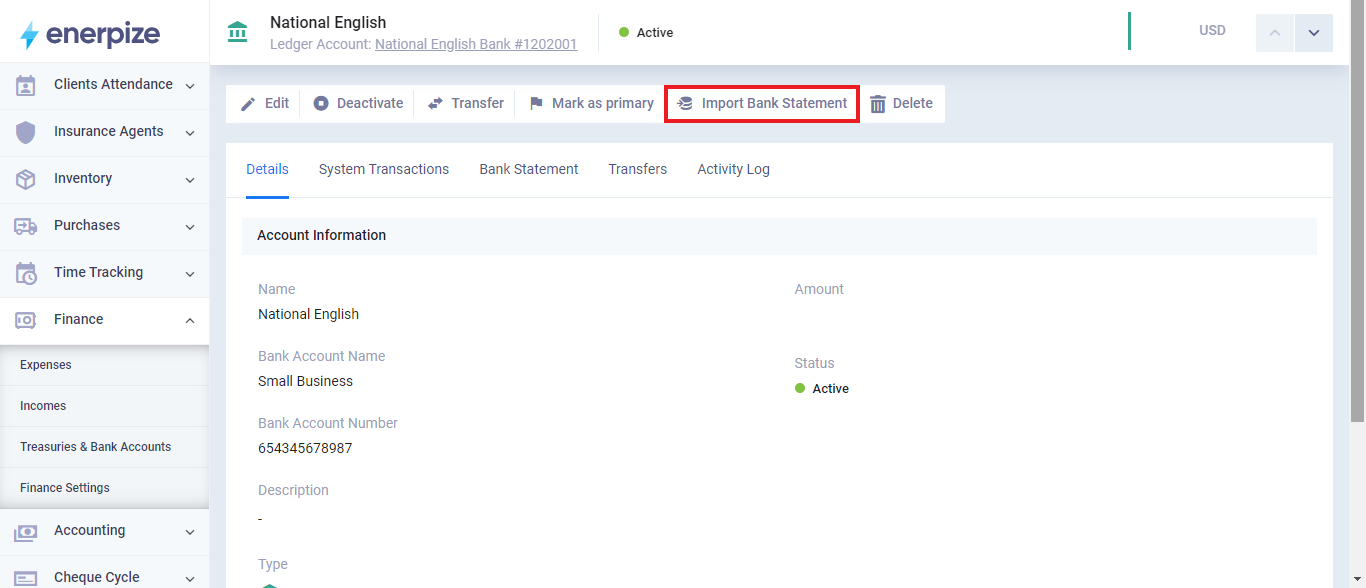Screen dimensions: 1366x588
Task: Collapse the Finance sidebar section
Action: click(189, 320)
